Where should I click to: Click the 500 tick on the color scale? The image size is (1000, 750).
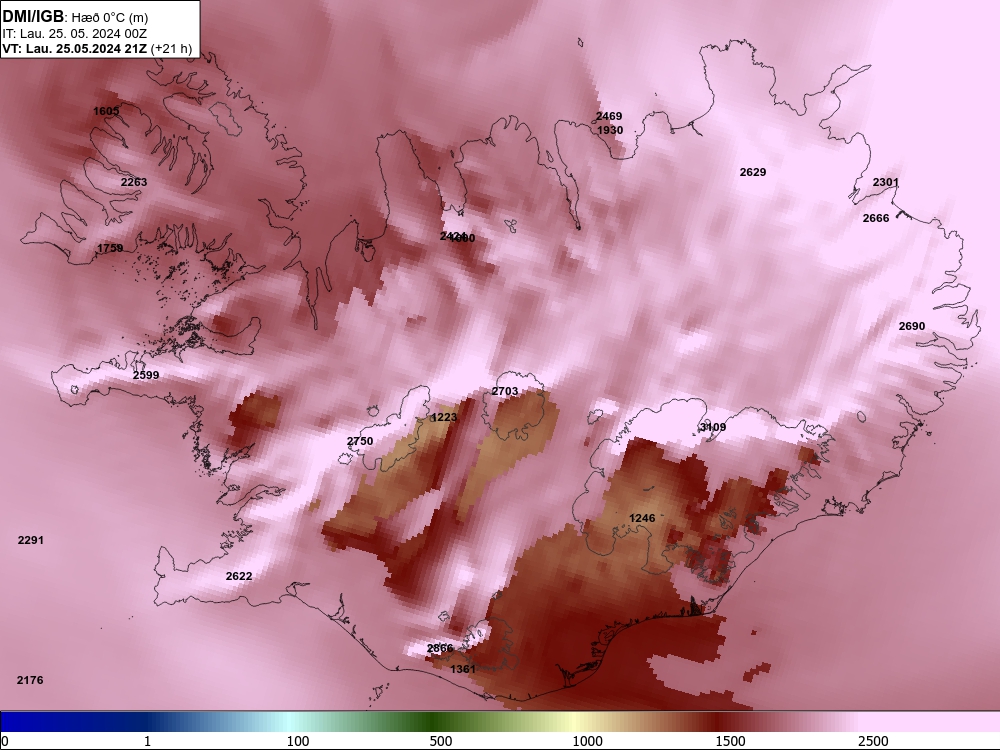pos(441,741)
